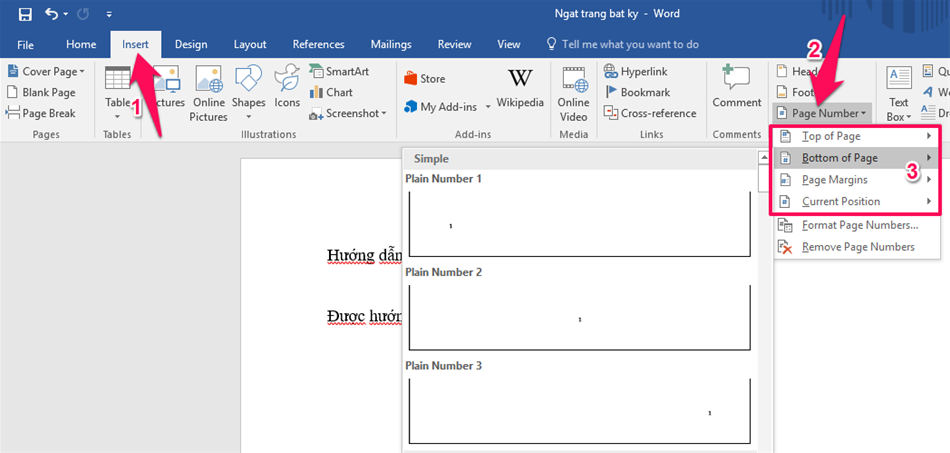Open the My Add-ins dropdown
The height and width of the screenshot is (453, 950).
[x=447, y=106]
